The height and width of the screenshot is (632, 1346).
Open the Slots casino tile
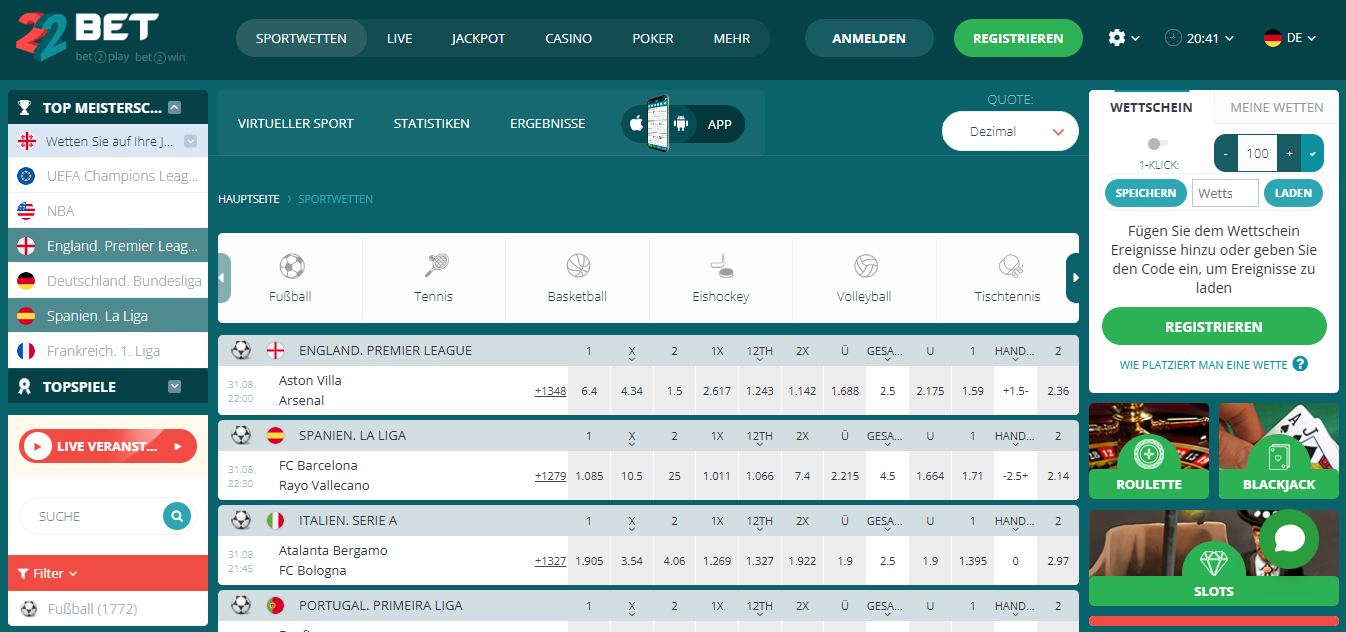(x=1214, y=558)
